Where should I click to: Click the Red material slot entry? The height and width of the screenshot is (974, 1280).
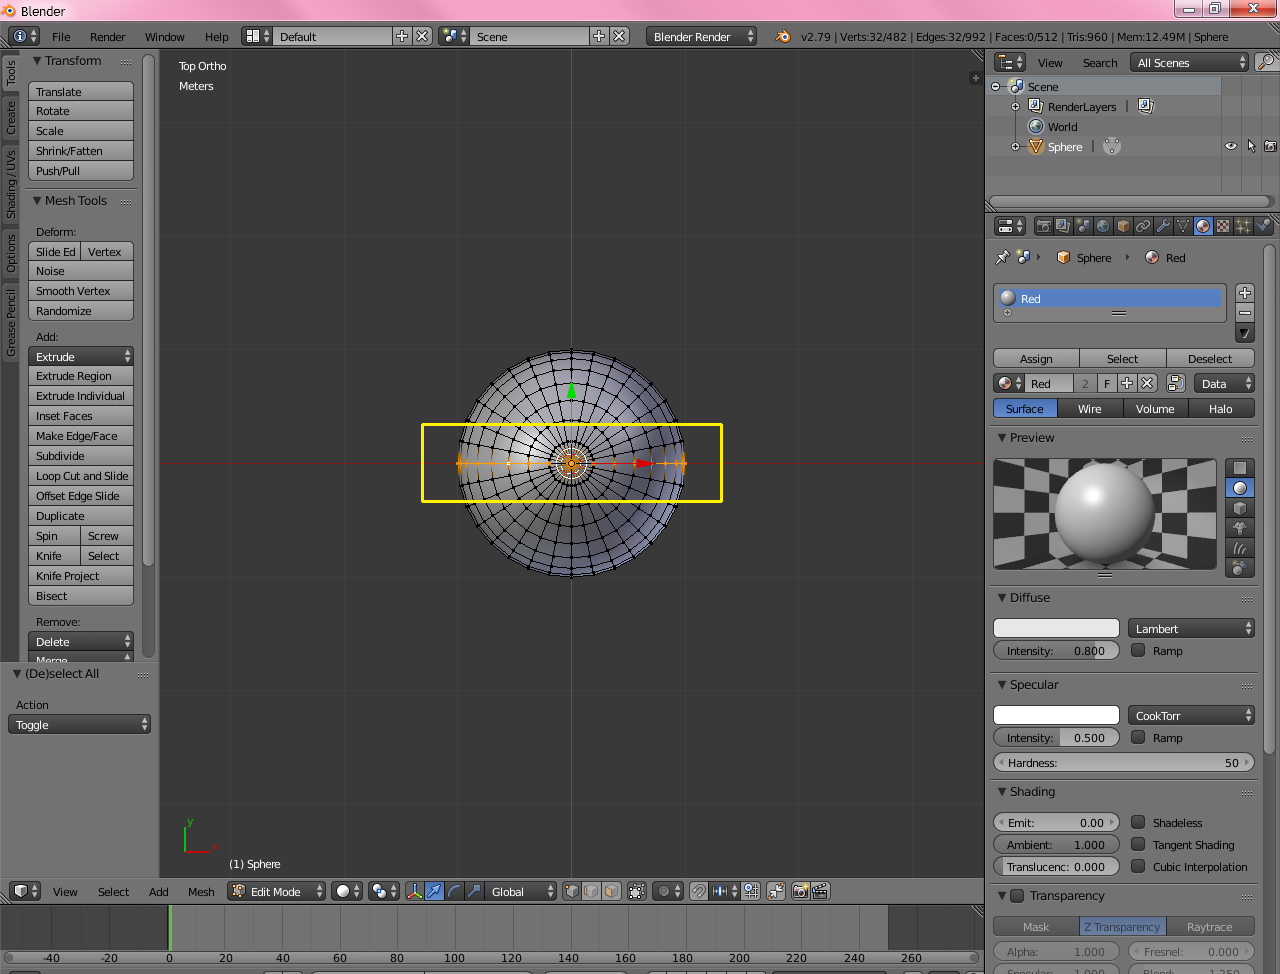pyautogui.click(x=1110, y=298)
